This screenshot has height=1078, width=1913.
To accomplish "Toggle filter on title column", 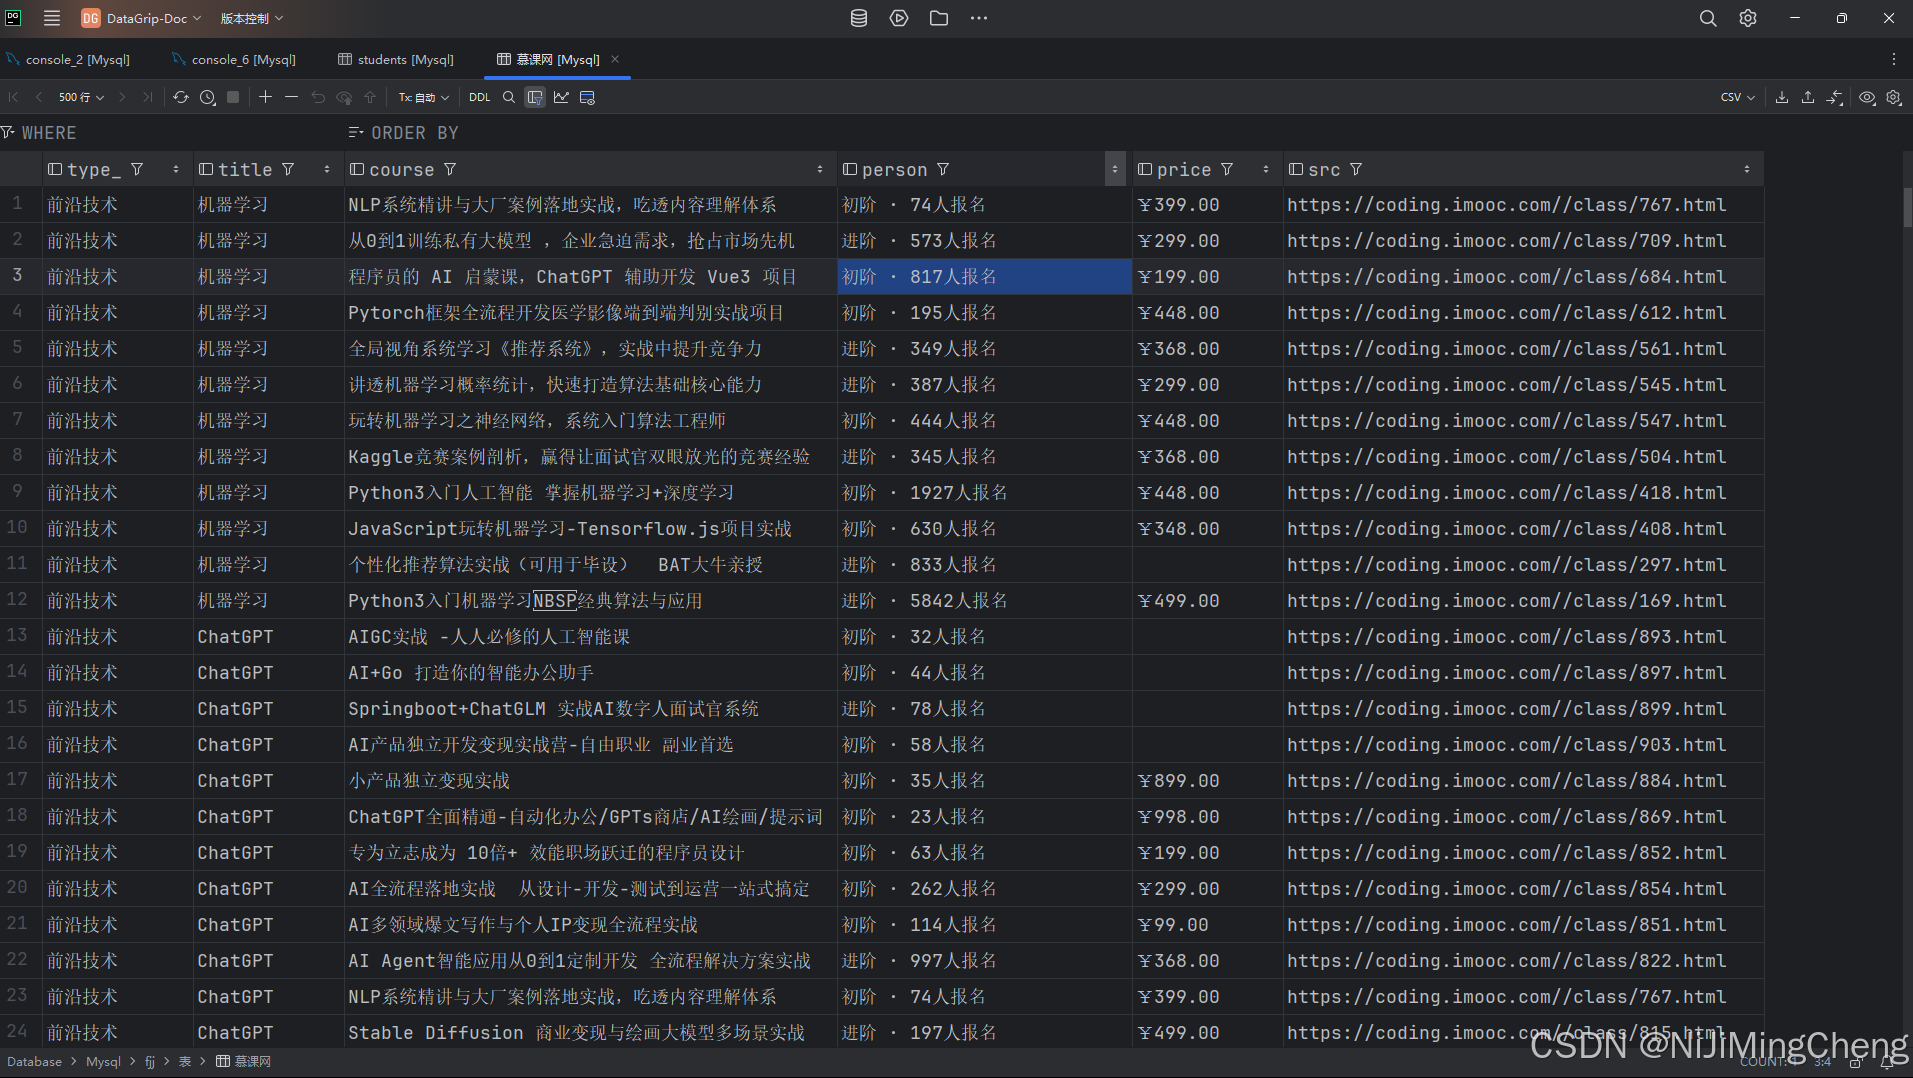I will tap(288, 169).
